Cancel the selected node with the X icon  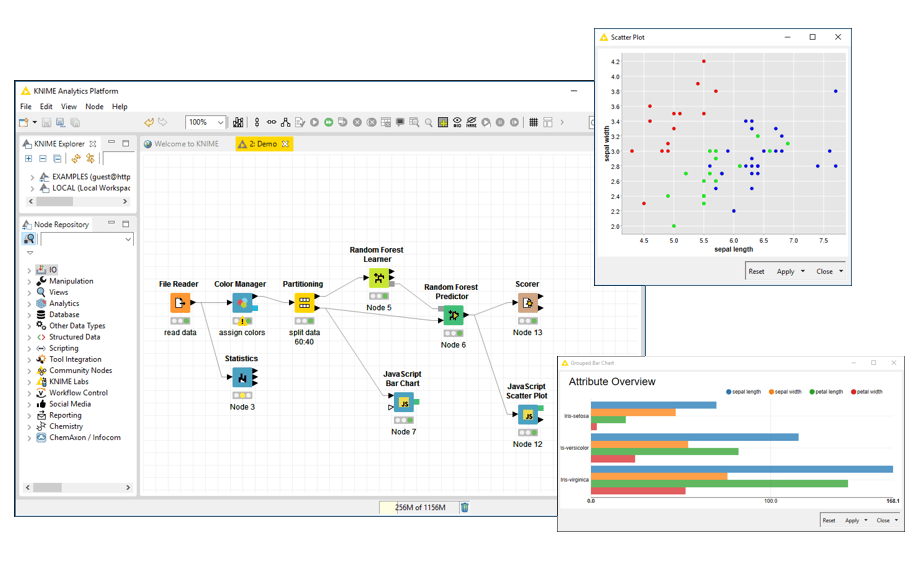357,122
